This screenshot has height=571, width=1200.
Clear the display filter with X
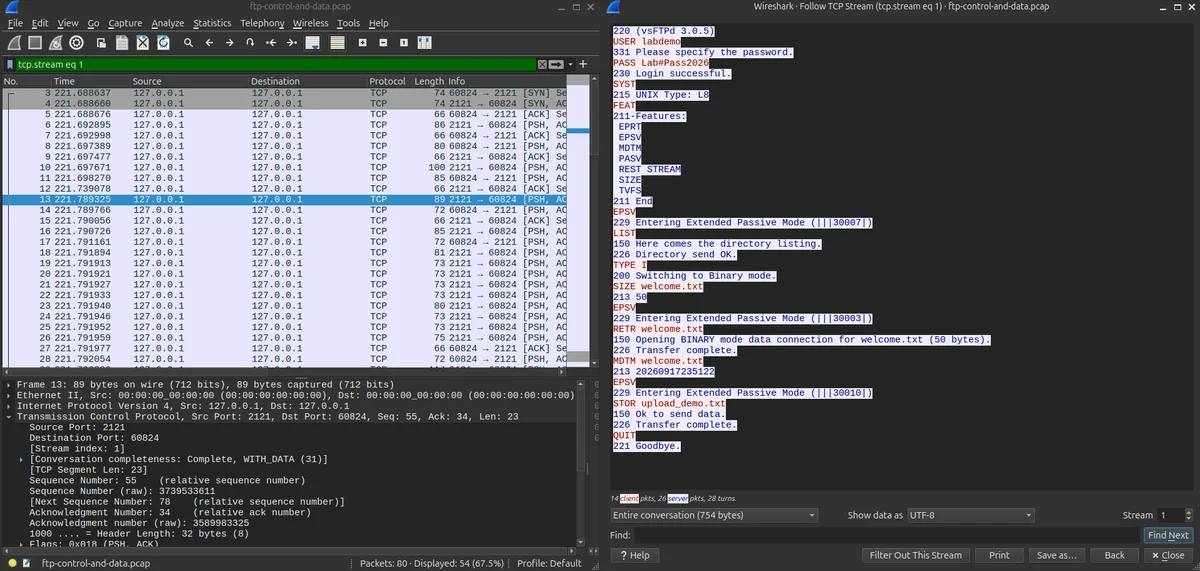[542, 64]
